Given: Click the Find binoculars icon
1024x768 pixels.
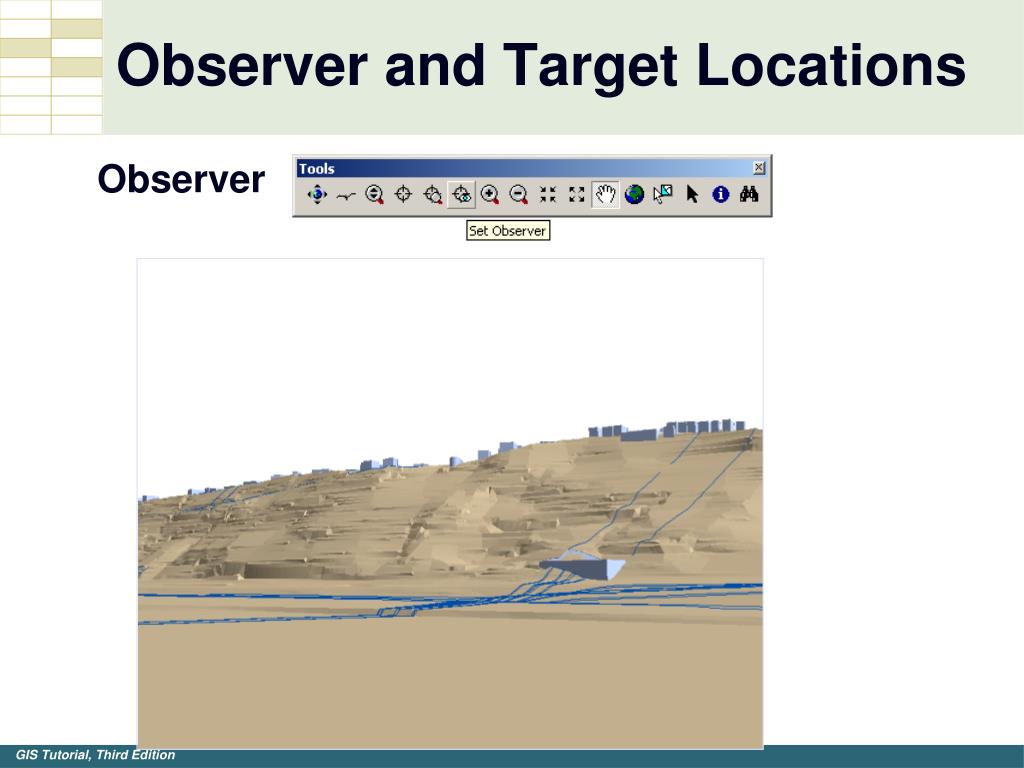Looking at the screenshot, I should click(749, 194).
